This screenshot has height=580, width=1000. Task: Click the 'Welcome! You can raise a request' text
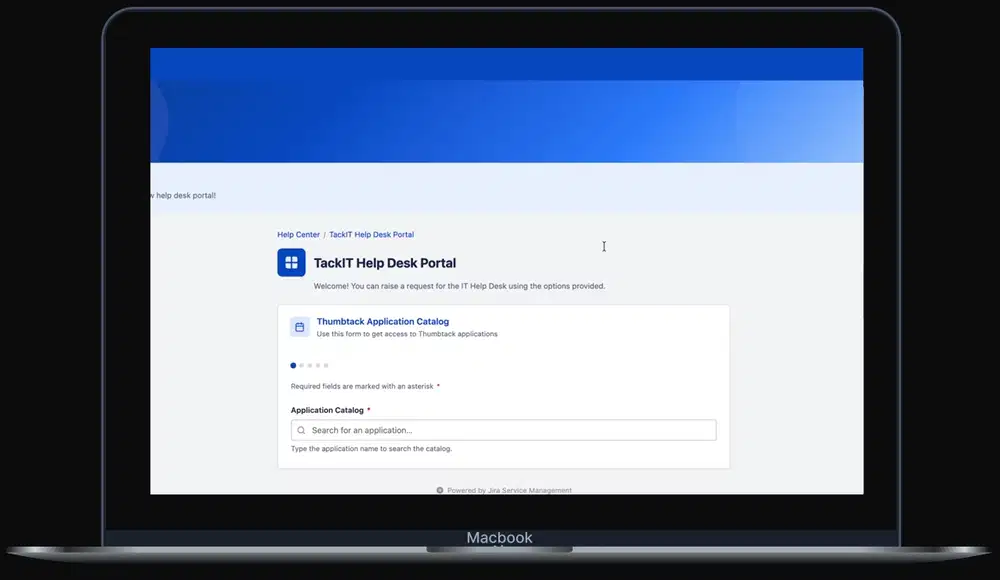click(459, 286)
